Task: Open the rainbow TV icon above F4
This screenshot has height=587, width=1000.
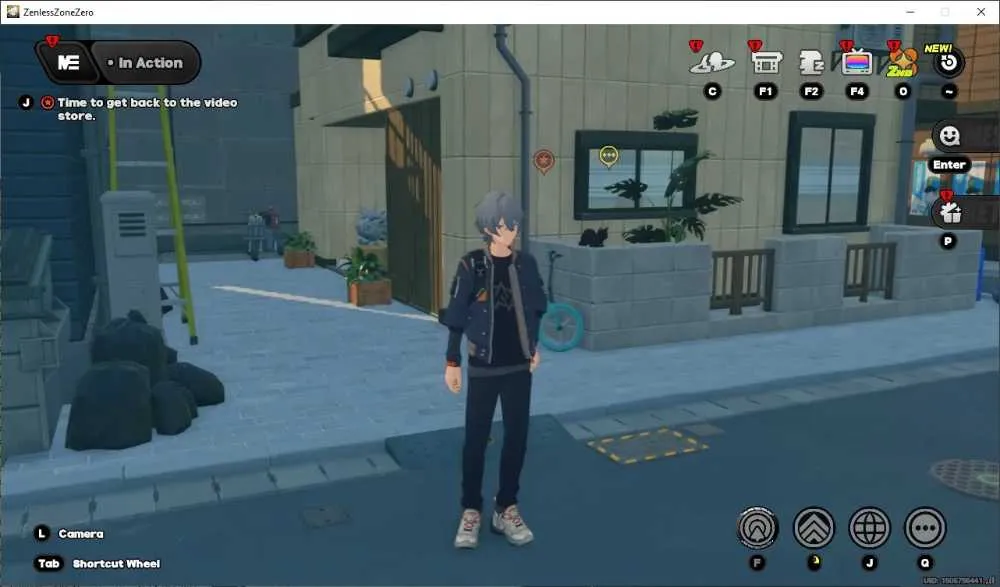Action: pyautogui.click(x=857, y=63)
